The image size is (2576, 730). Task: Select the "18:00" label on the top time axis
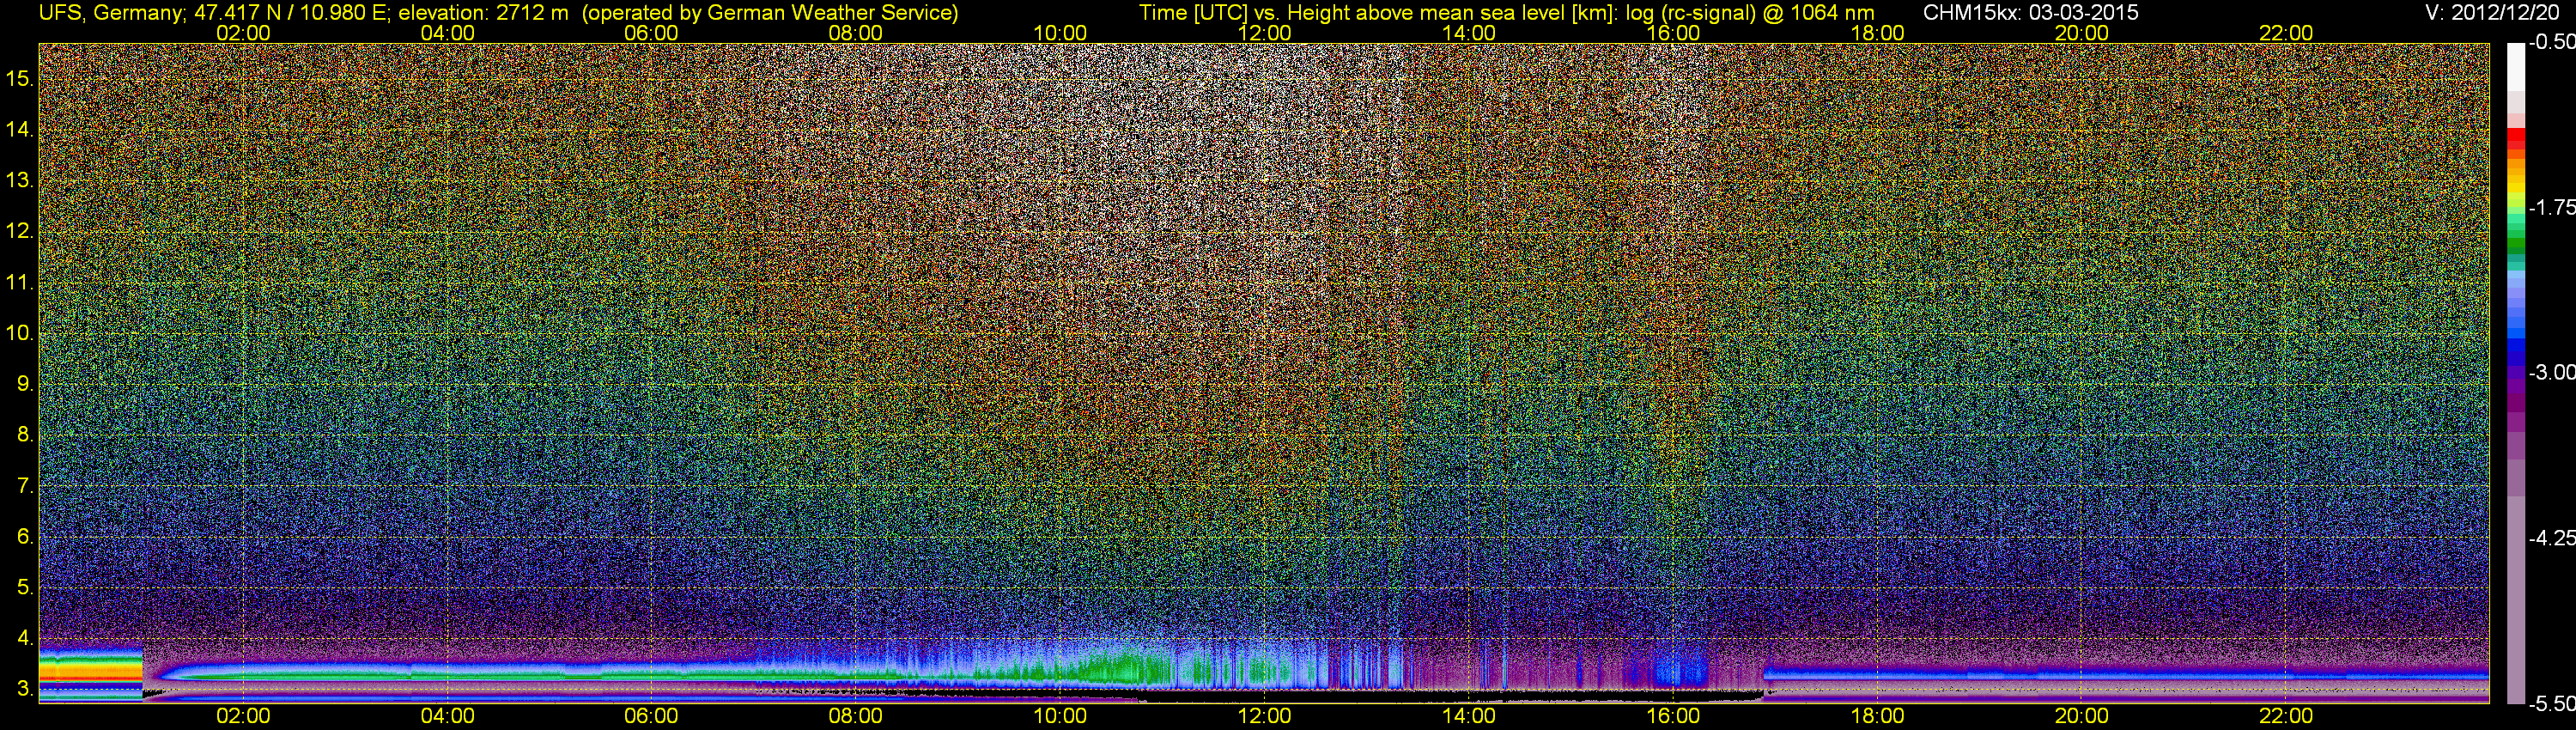click(1877, 33)
